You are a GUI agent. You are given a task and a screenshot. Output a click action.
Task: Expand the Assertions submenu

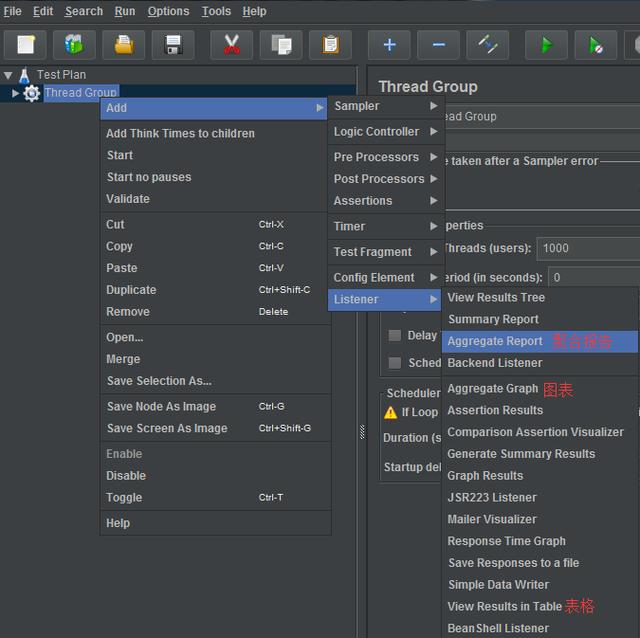click(x=386, y=201)
